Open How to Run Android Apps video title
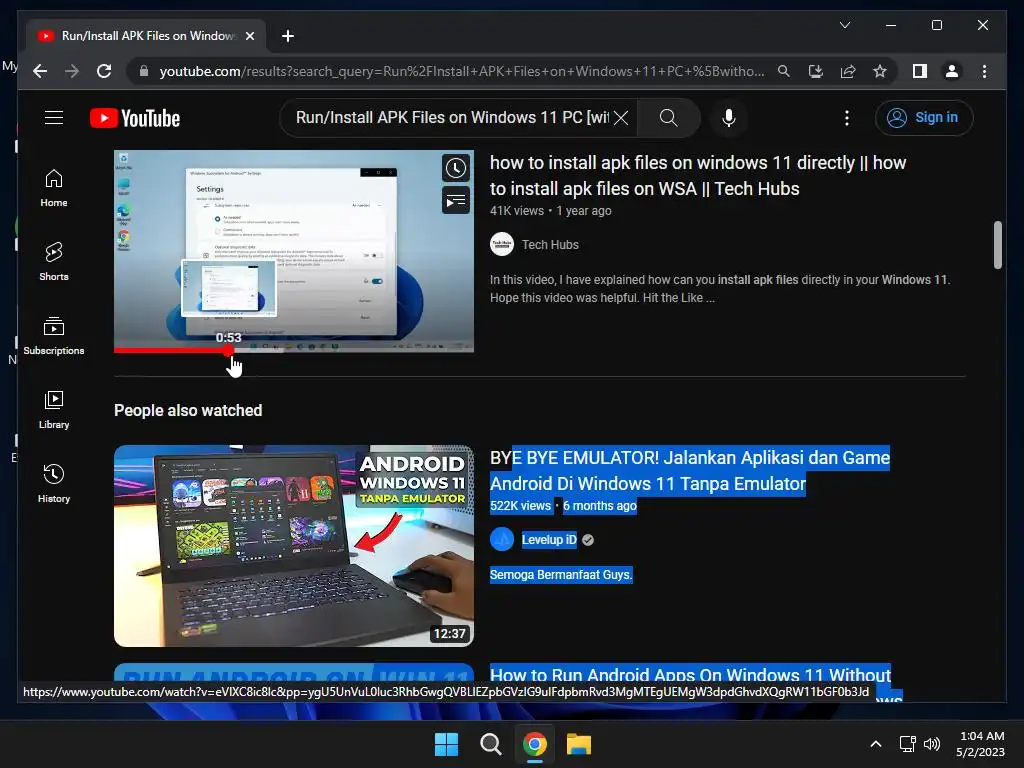The height and width of the screenshot is (768, 1024). click(690, 675)
